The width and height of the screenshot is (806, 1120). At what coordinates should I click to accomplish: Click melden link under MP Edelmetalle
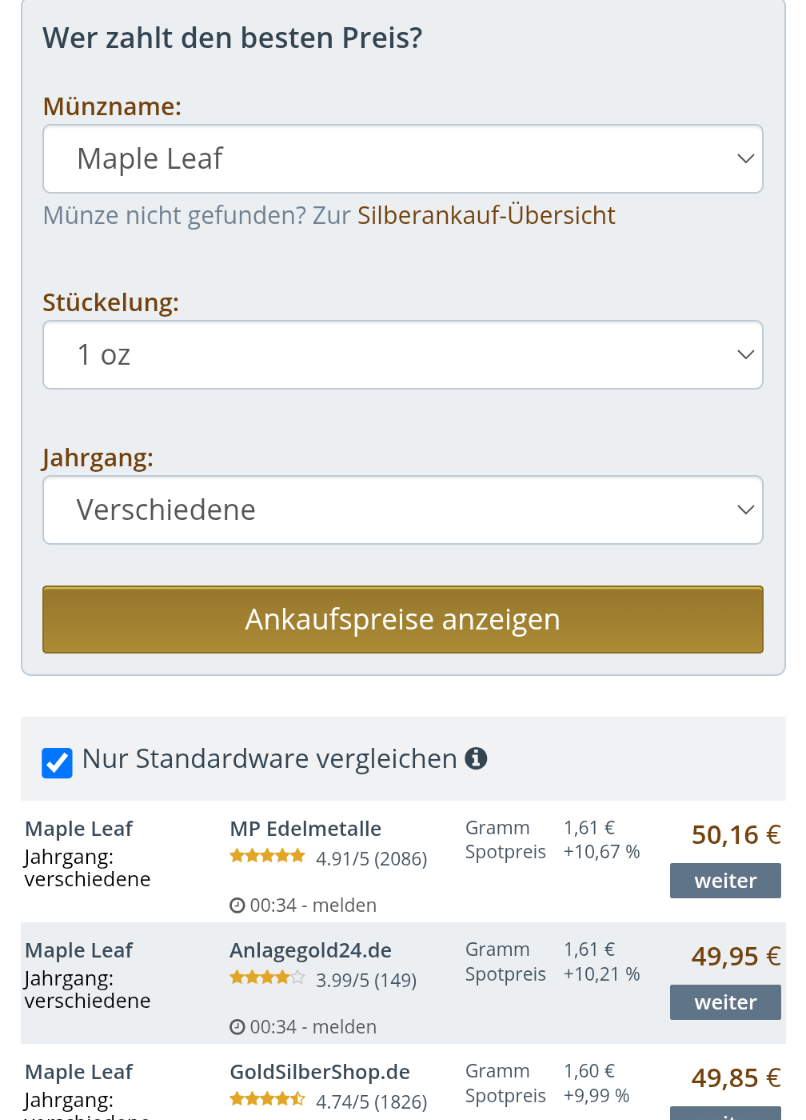click(x=344, y=906)
